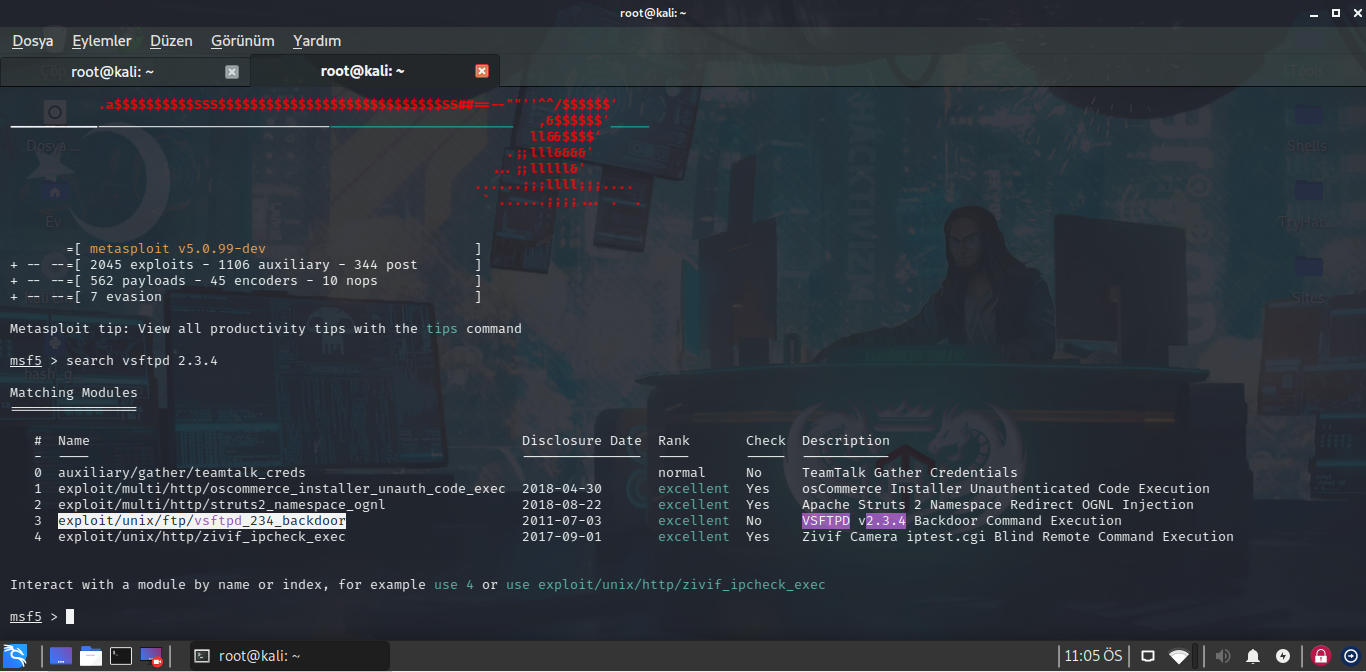
Task: Click auxiliary/gather/teamtalk_creds module row
Action: 182,473
